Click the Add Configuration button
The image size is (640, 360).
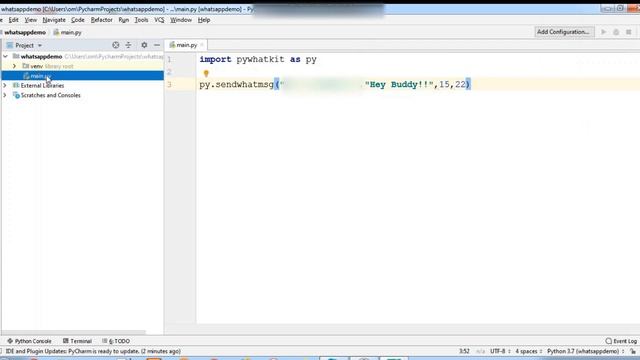(564, 32)
